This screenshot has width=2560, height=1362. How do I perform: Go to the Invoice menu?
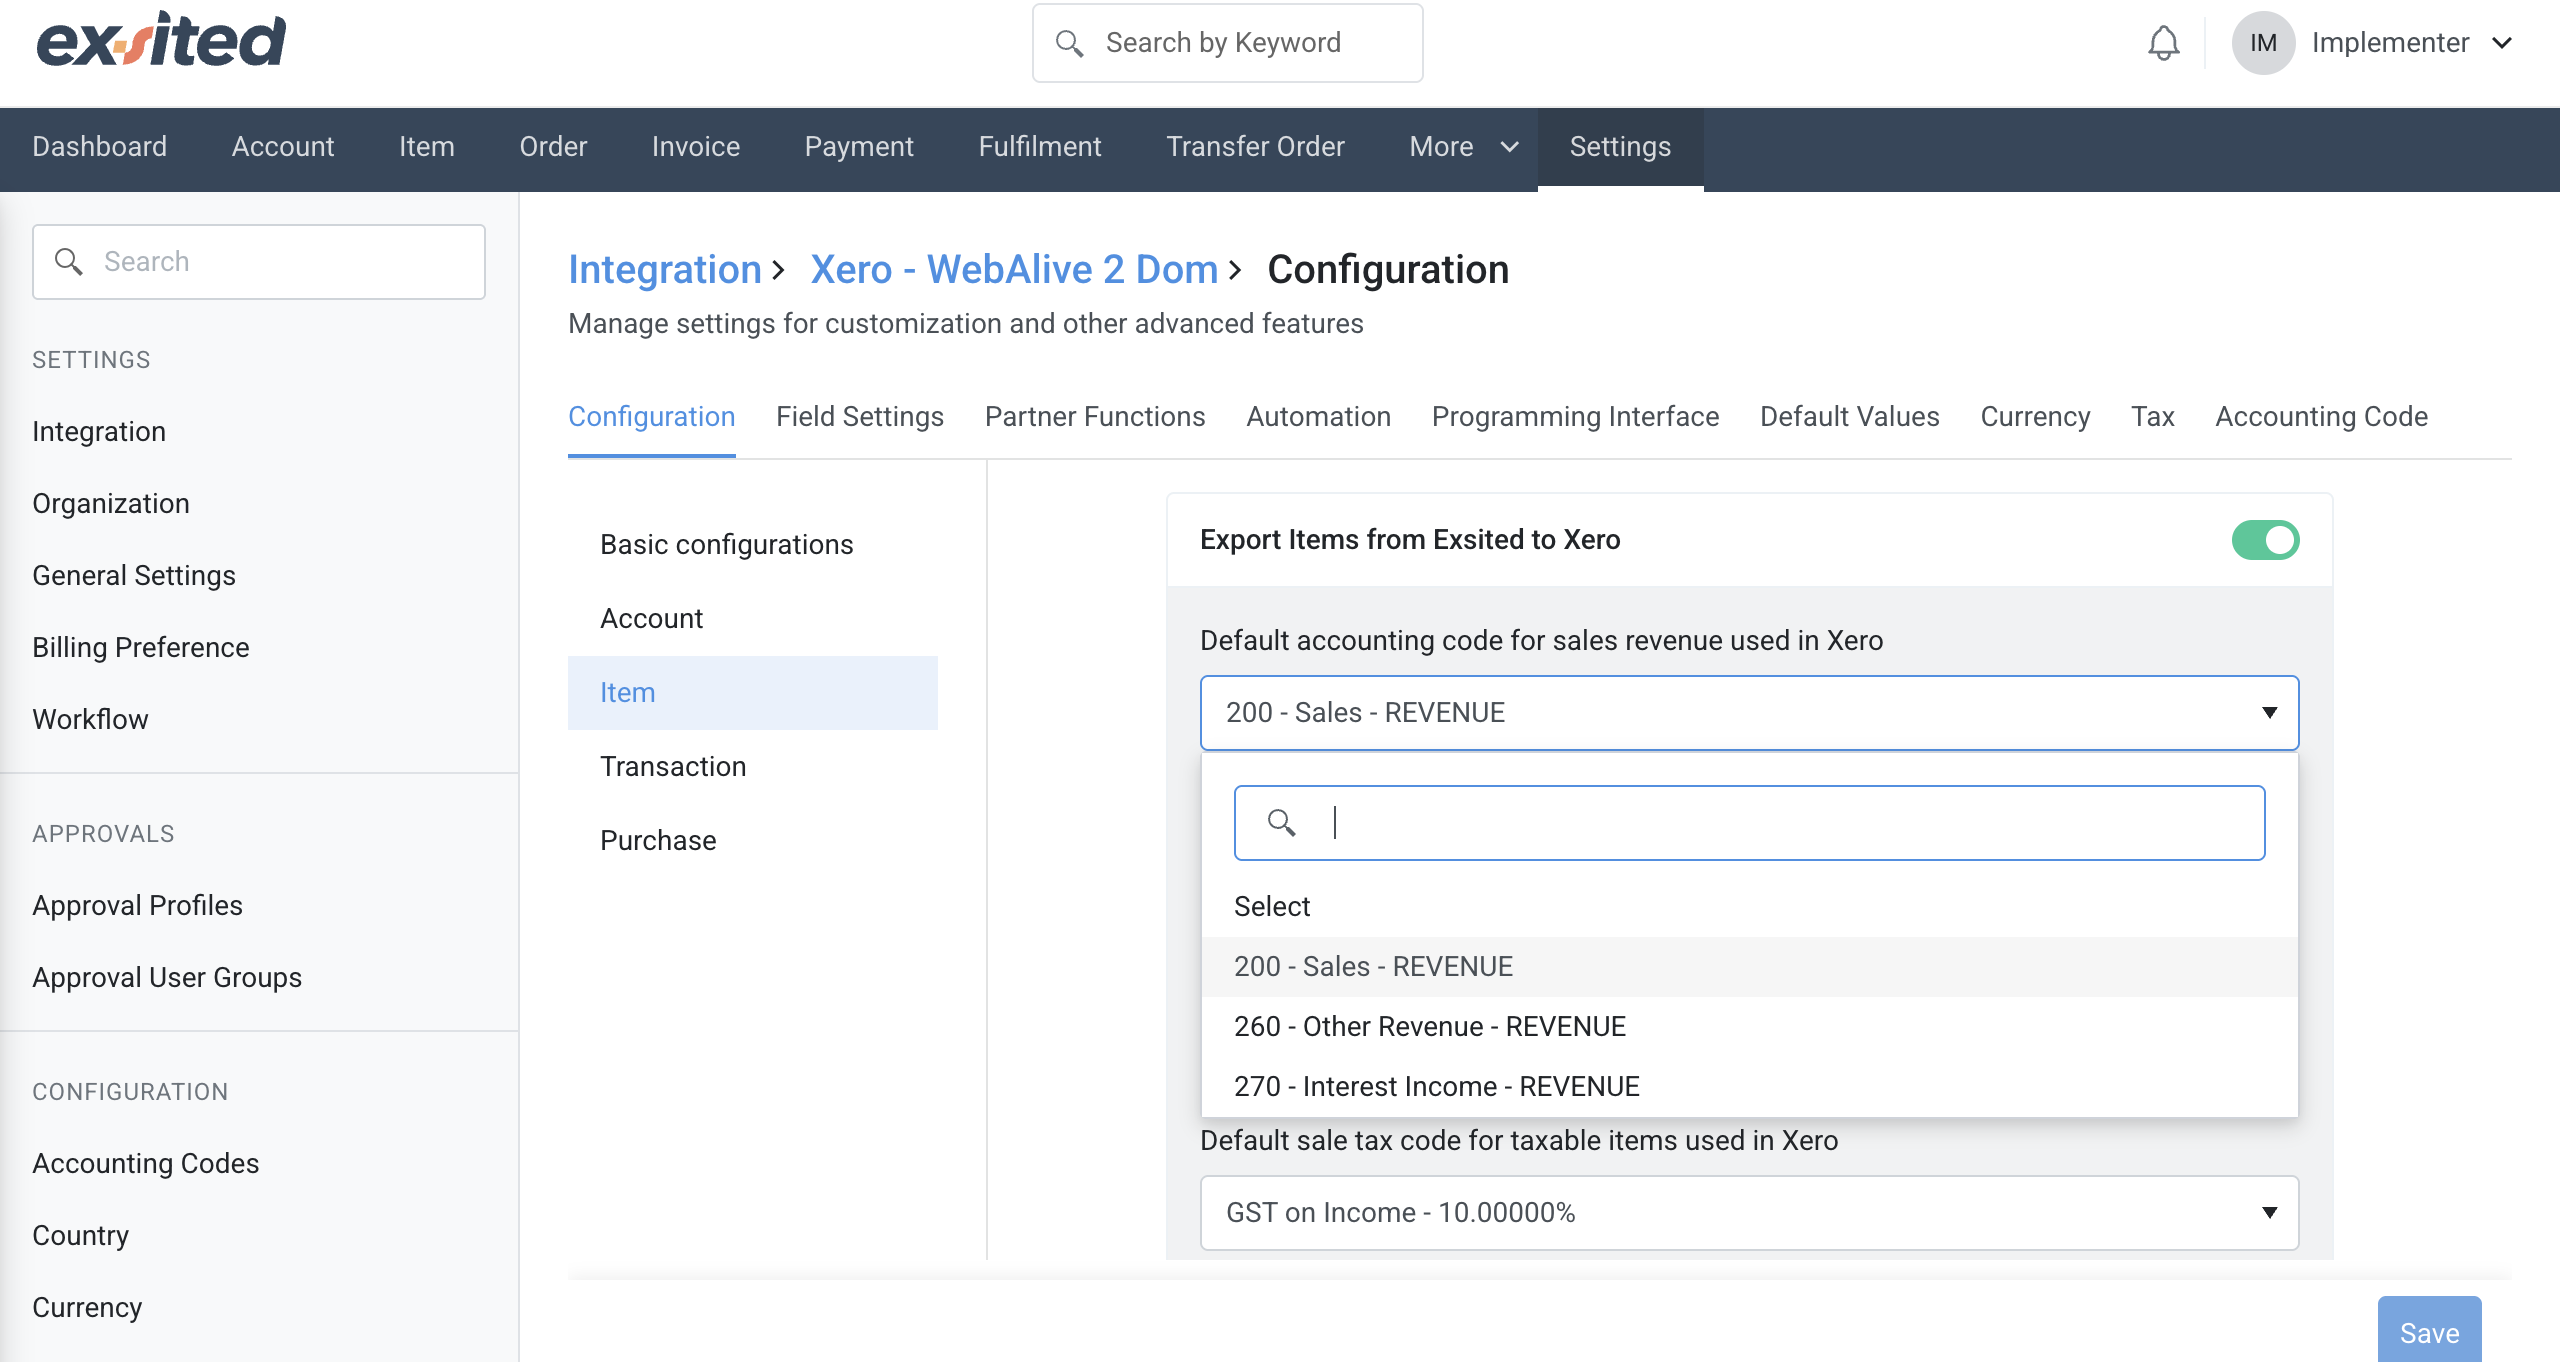coord(696,147)
